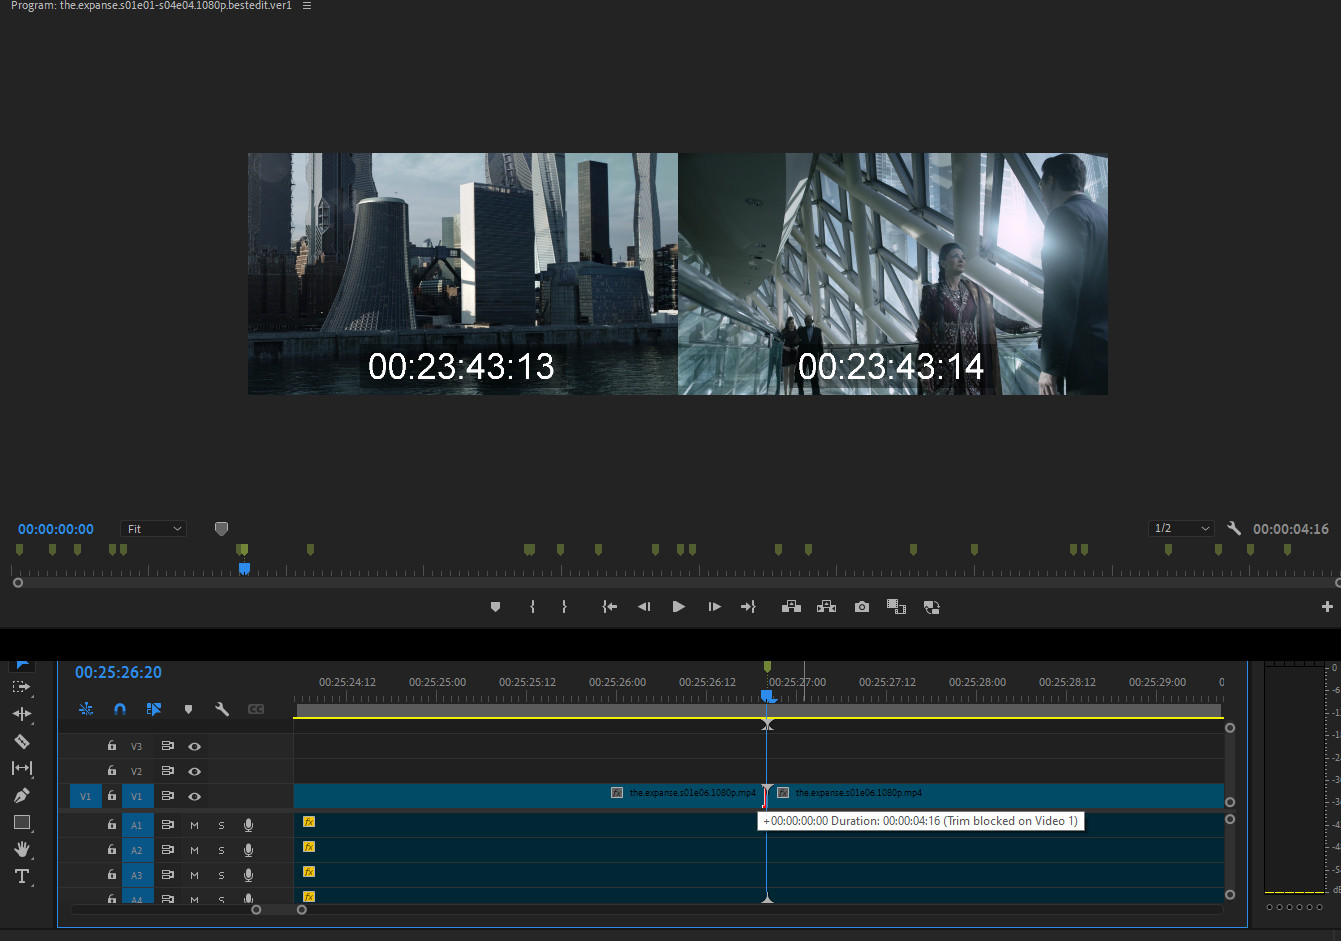The width and height of the screenshot is (1341, 941).
Task: Hide the V2 track output eye
Action: coord(195,771)
